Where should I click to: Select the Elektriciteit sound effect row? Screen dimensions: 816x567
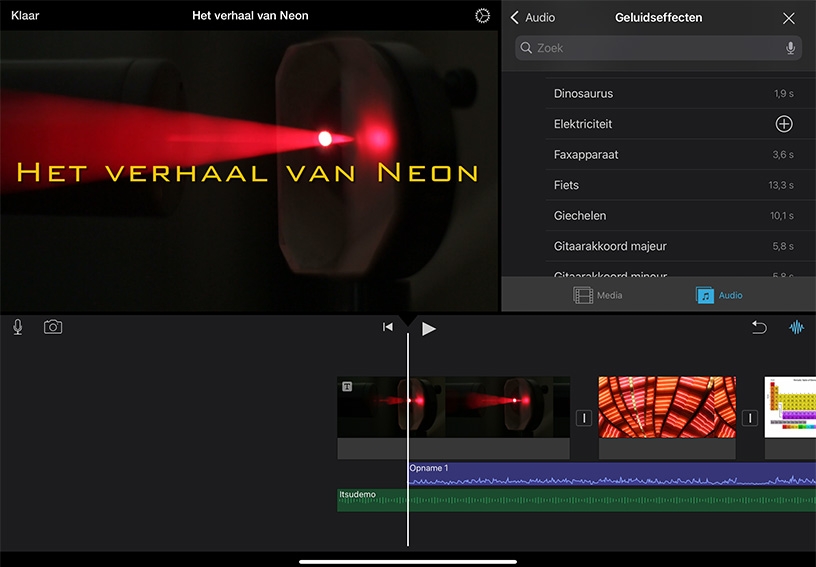tap(680, 124)
